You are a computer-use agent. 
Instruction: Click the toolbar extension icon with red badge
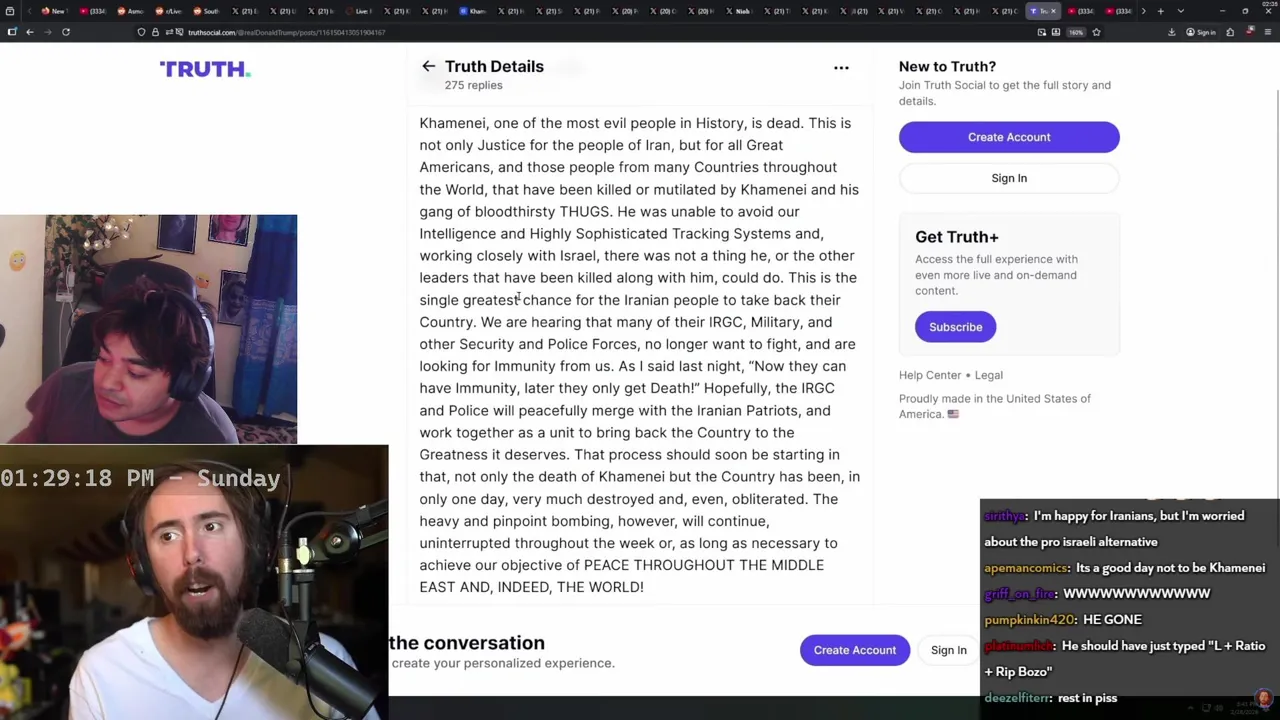pyautogui.click(x=1249, y=31)
